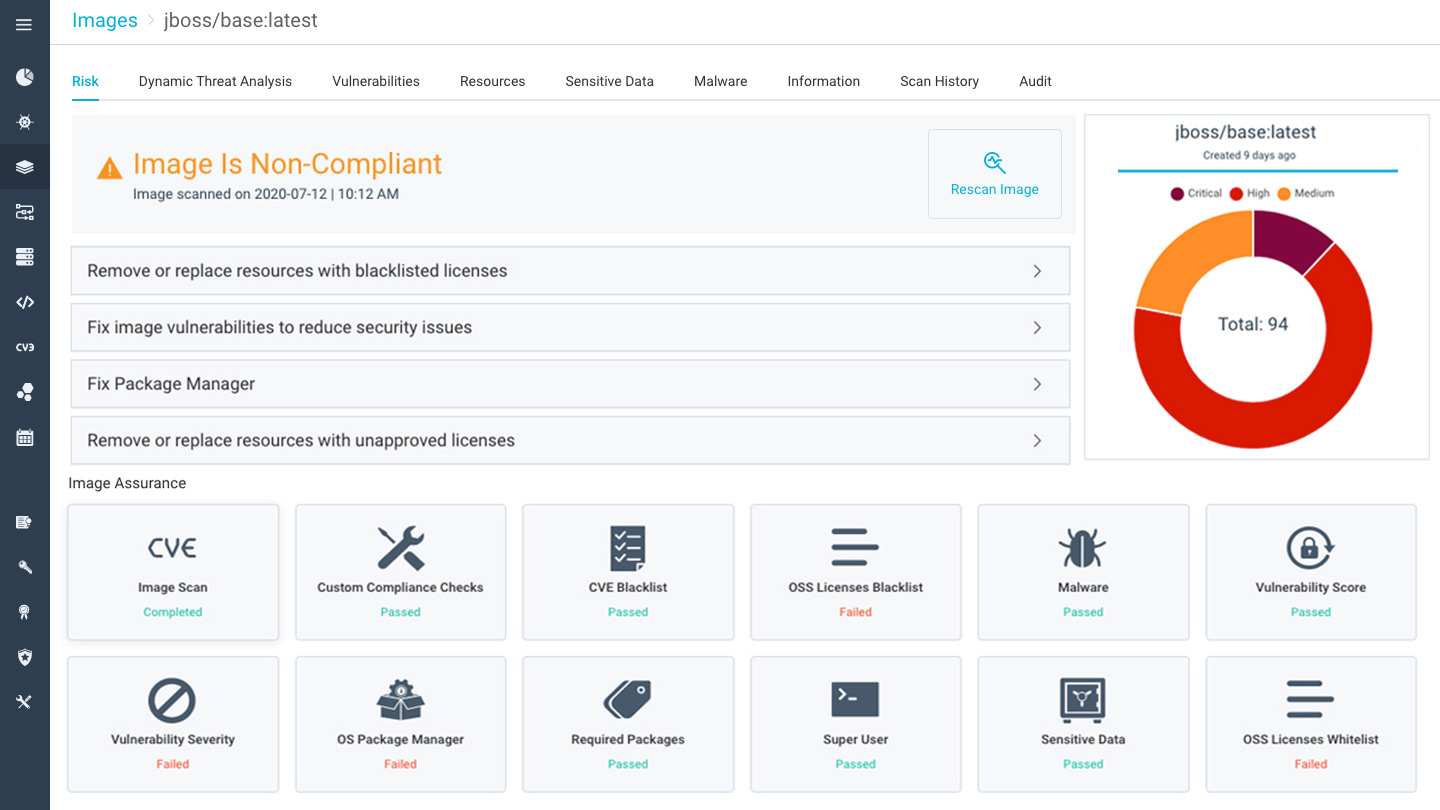The width and height of the screenshot is (1440, 810).
Task: Click the 'jboss/base:latest' chart panel title
Action: 1245,132
